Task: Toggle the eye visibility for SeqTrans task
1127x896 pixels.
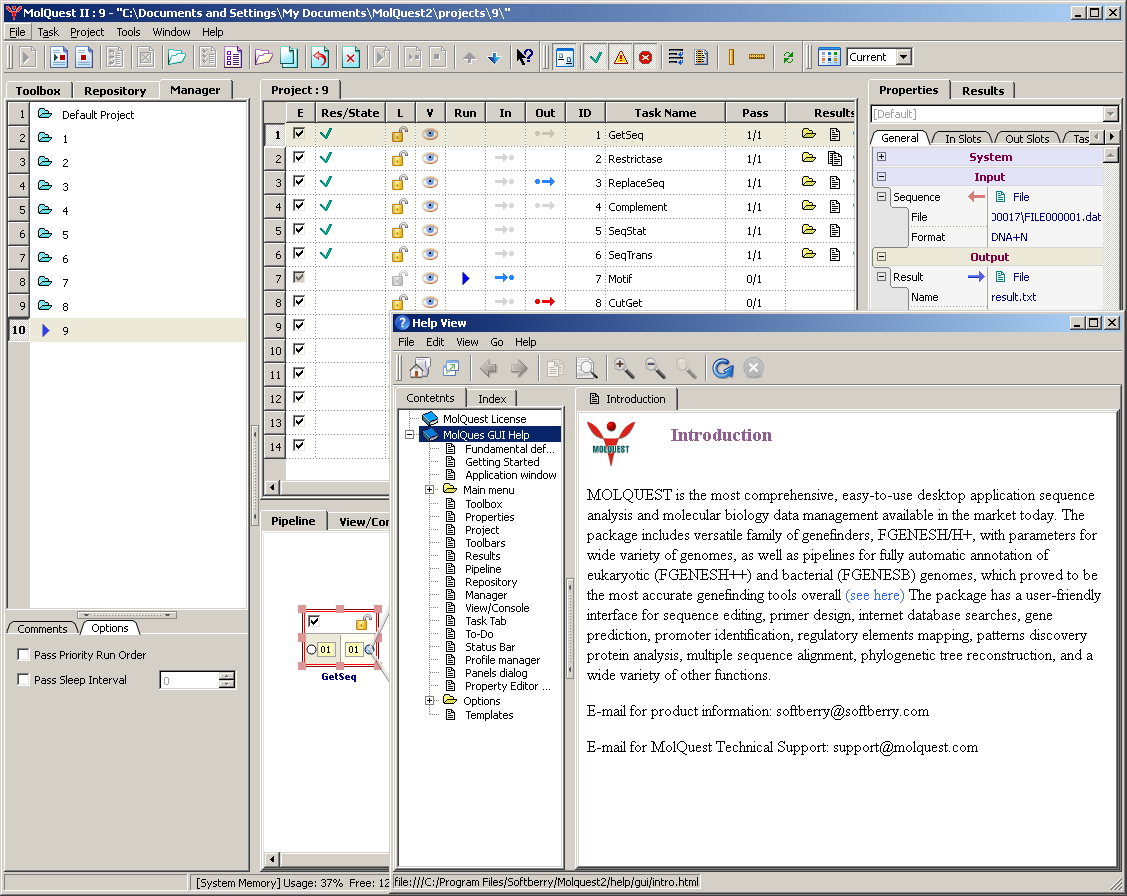Action: click(430, 254)
